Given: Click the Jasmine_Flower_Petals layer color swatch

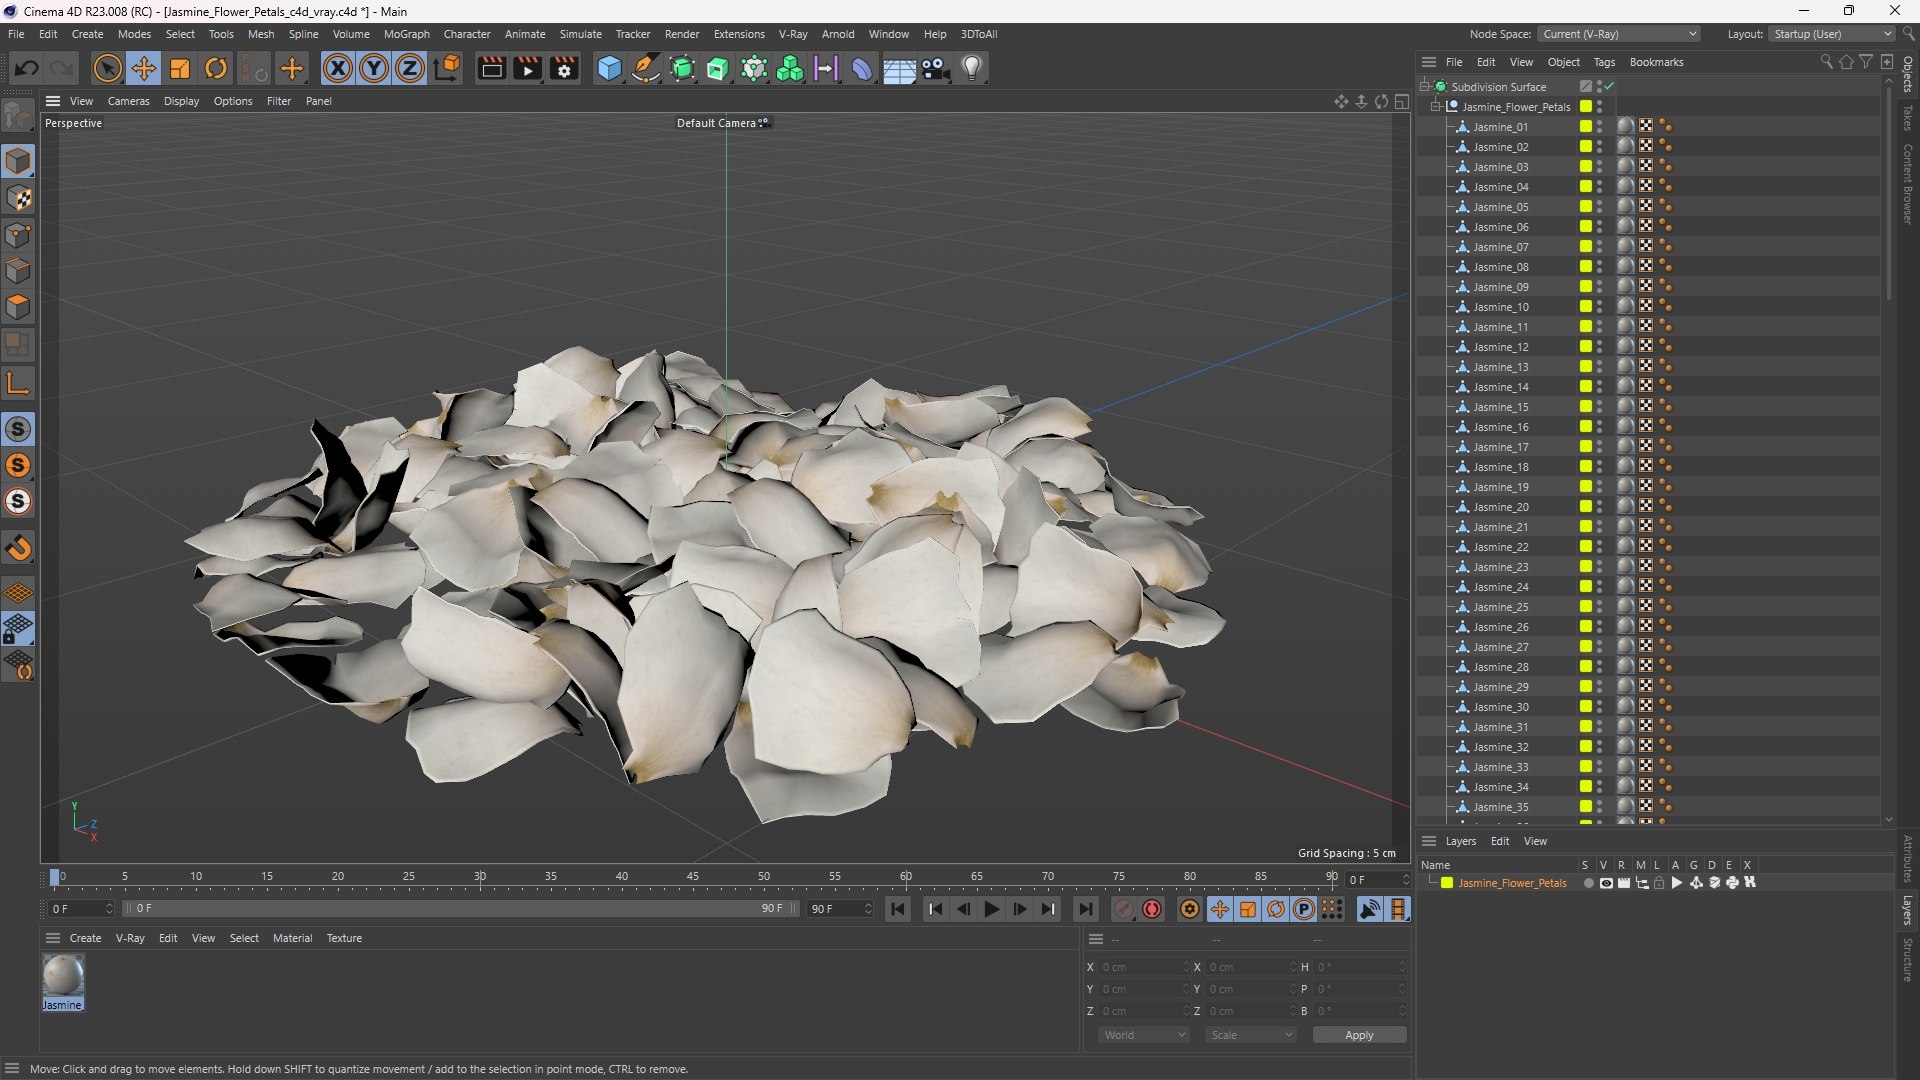Looking at the screenshot, I should click(x=1446, y=883).
